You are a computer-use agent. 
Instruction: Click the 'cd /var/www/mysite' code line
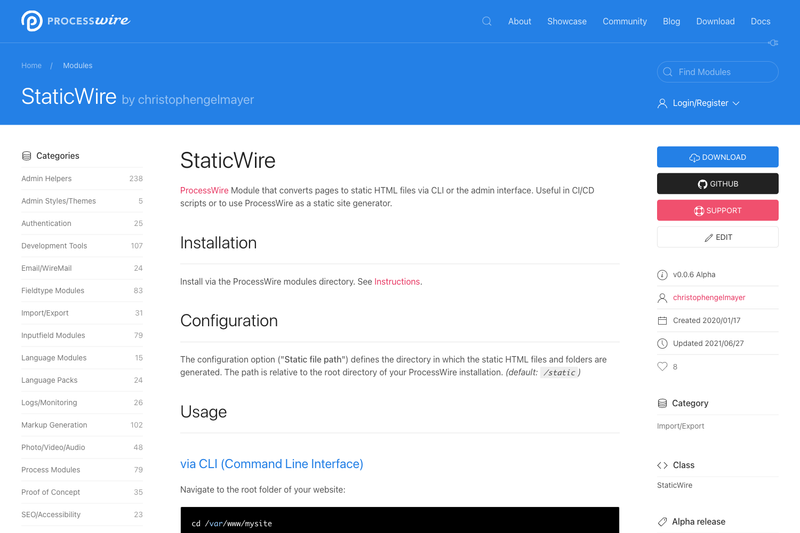pyautogui.click(x=232, y=524)
